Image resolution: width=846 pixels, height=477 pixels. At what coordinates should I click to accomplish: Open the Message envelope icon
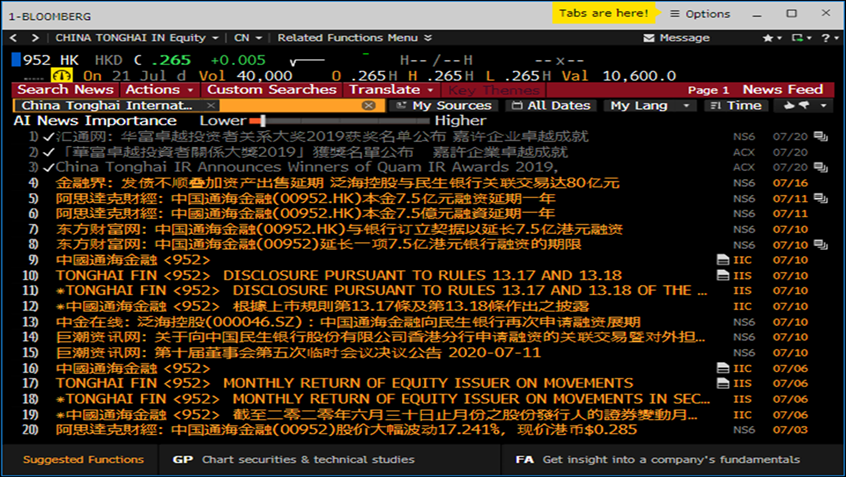[x=649, y=38]
